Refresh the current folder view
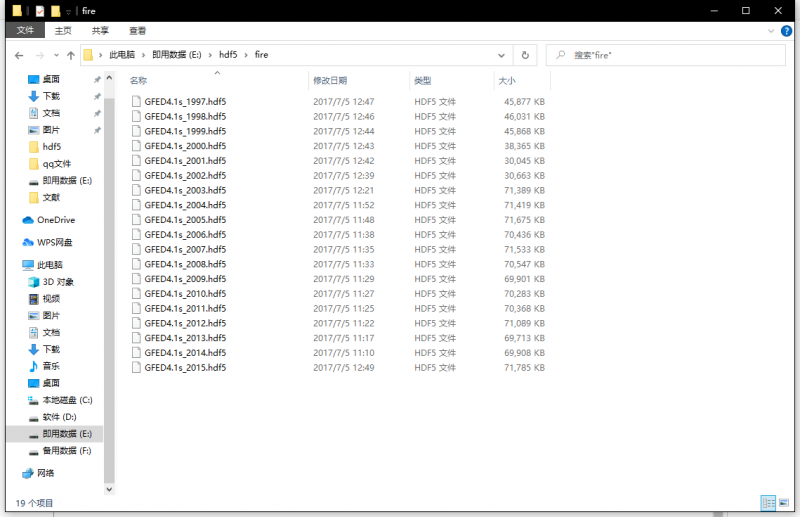800x517 pixels. coord(525,55)
